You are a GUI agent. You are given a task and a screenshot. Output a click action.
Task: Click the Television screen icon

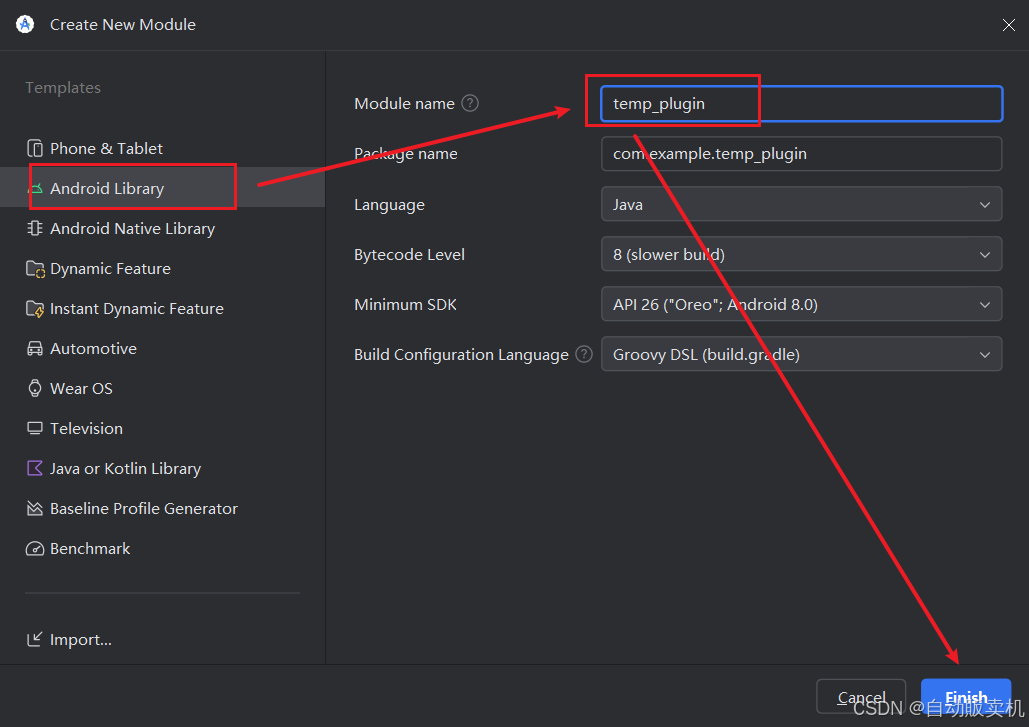point(35,428)
